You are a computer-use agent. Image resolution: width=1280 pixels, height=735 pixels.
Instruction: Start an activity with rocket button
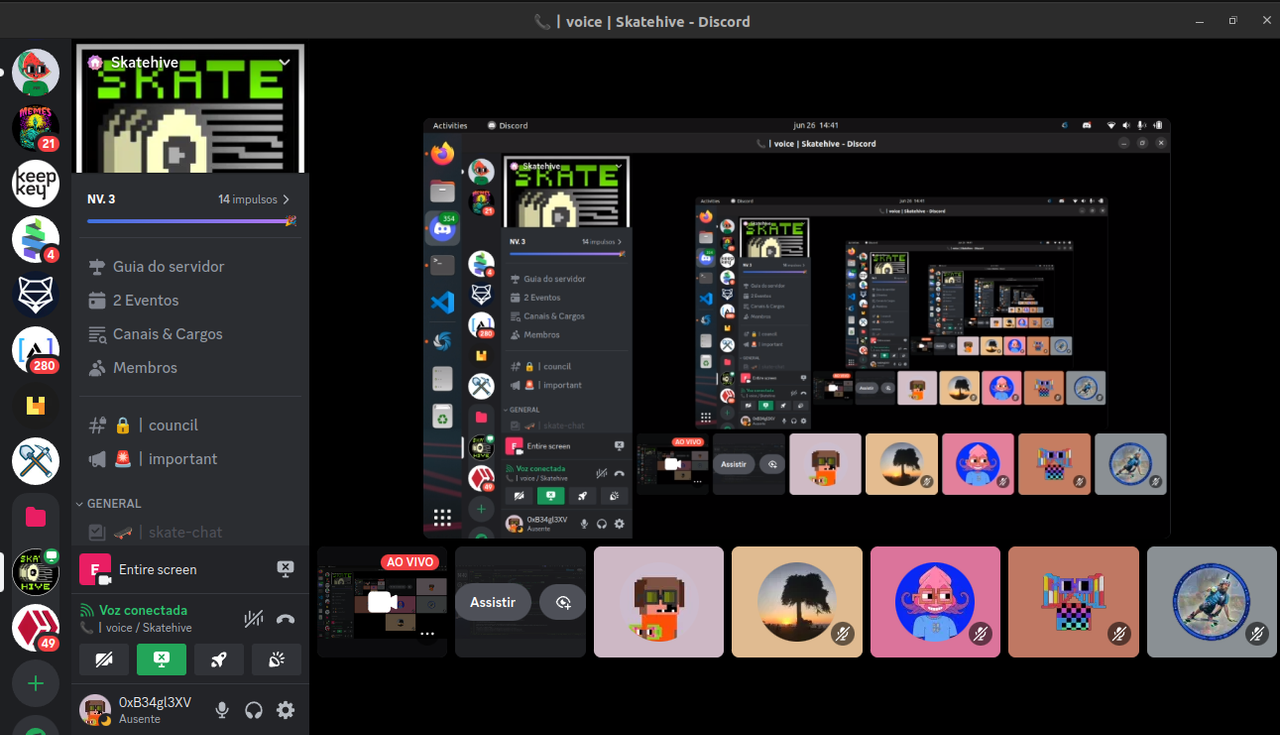220,659
